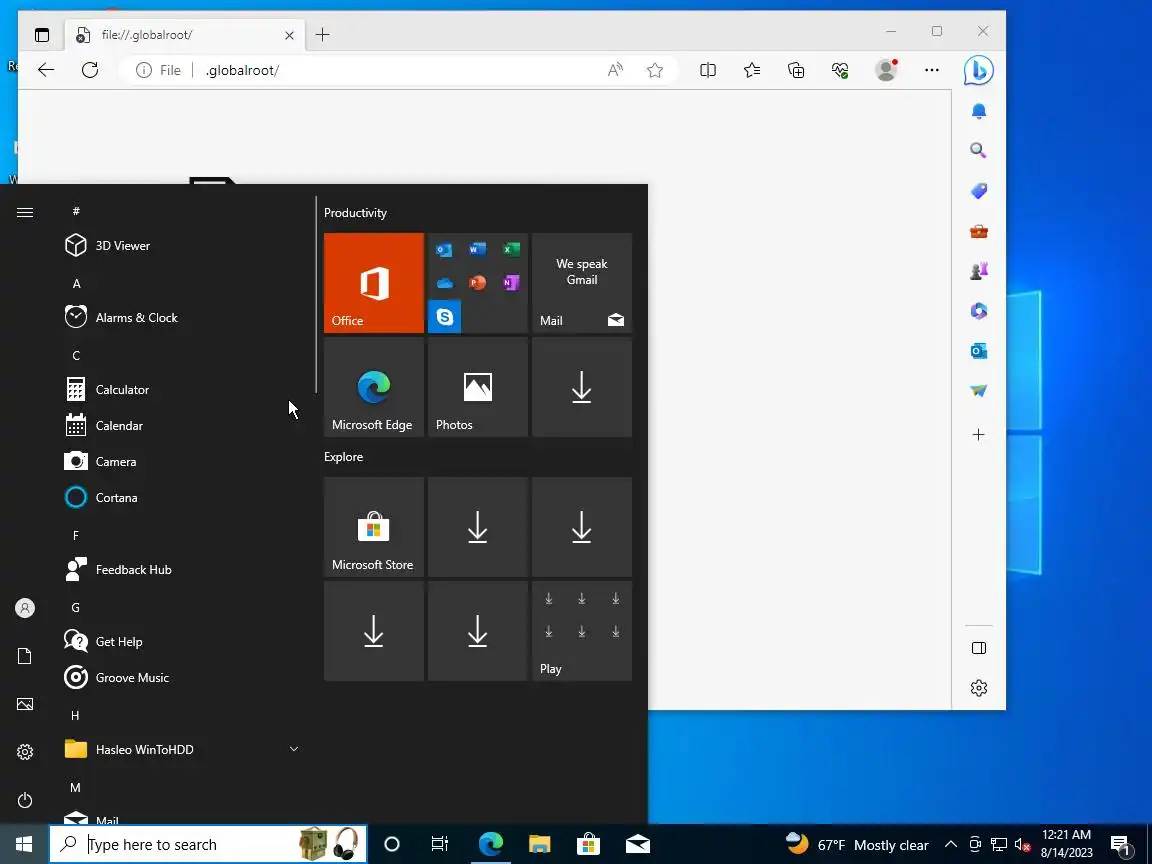Click the Windows Start button
Image resolution: width=1152 pixels, height=864 pixels.
coord(24,844)
